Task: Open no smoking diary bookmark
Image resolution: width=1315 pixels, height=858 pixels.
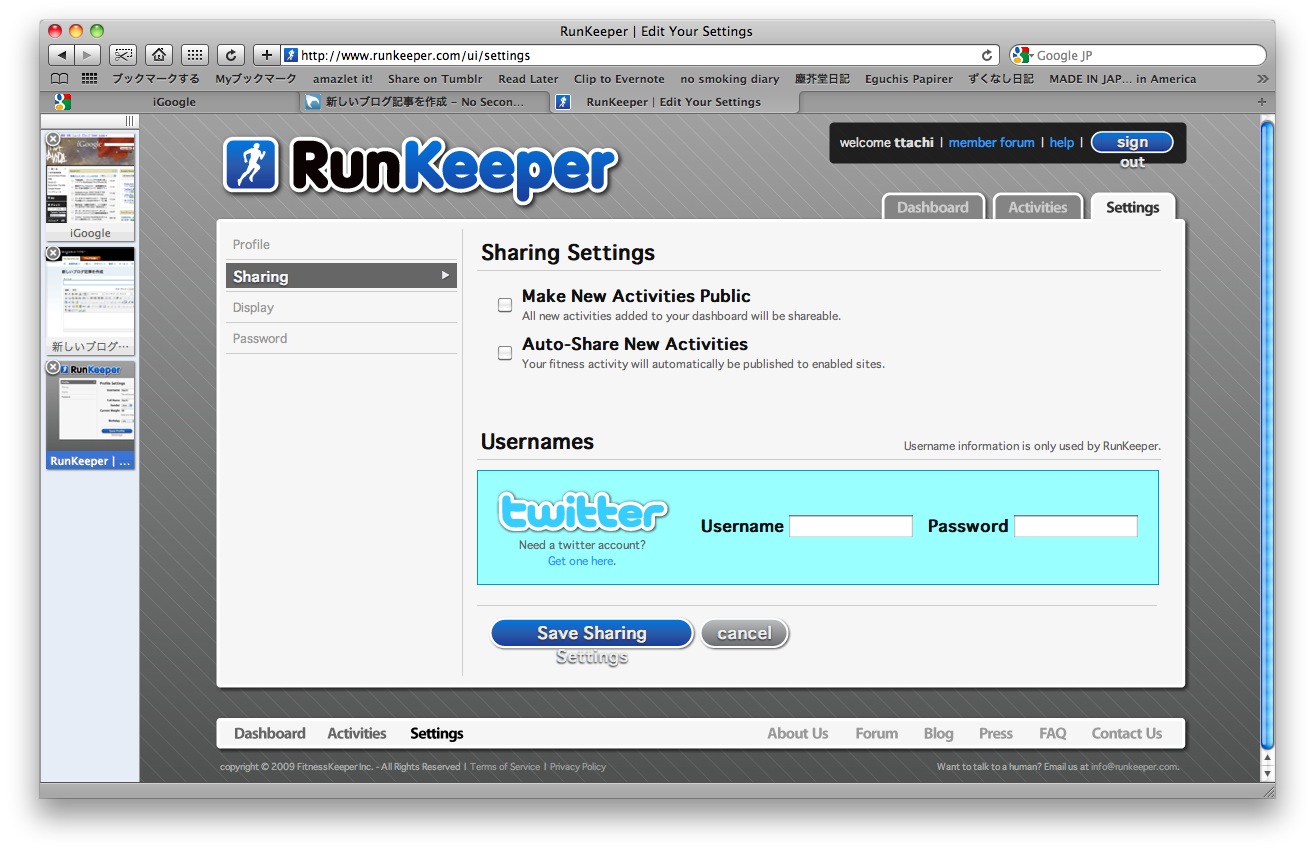Action: click(729, 79)
